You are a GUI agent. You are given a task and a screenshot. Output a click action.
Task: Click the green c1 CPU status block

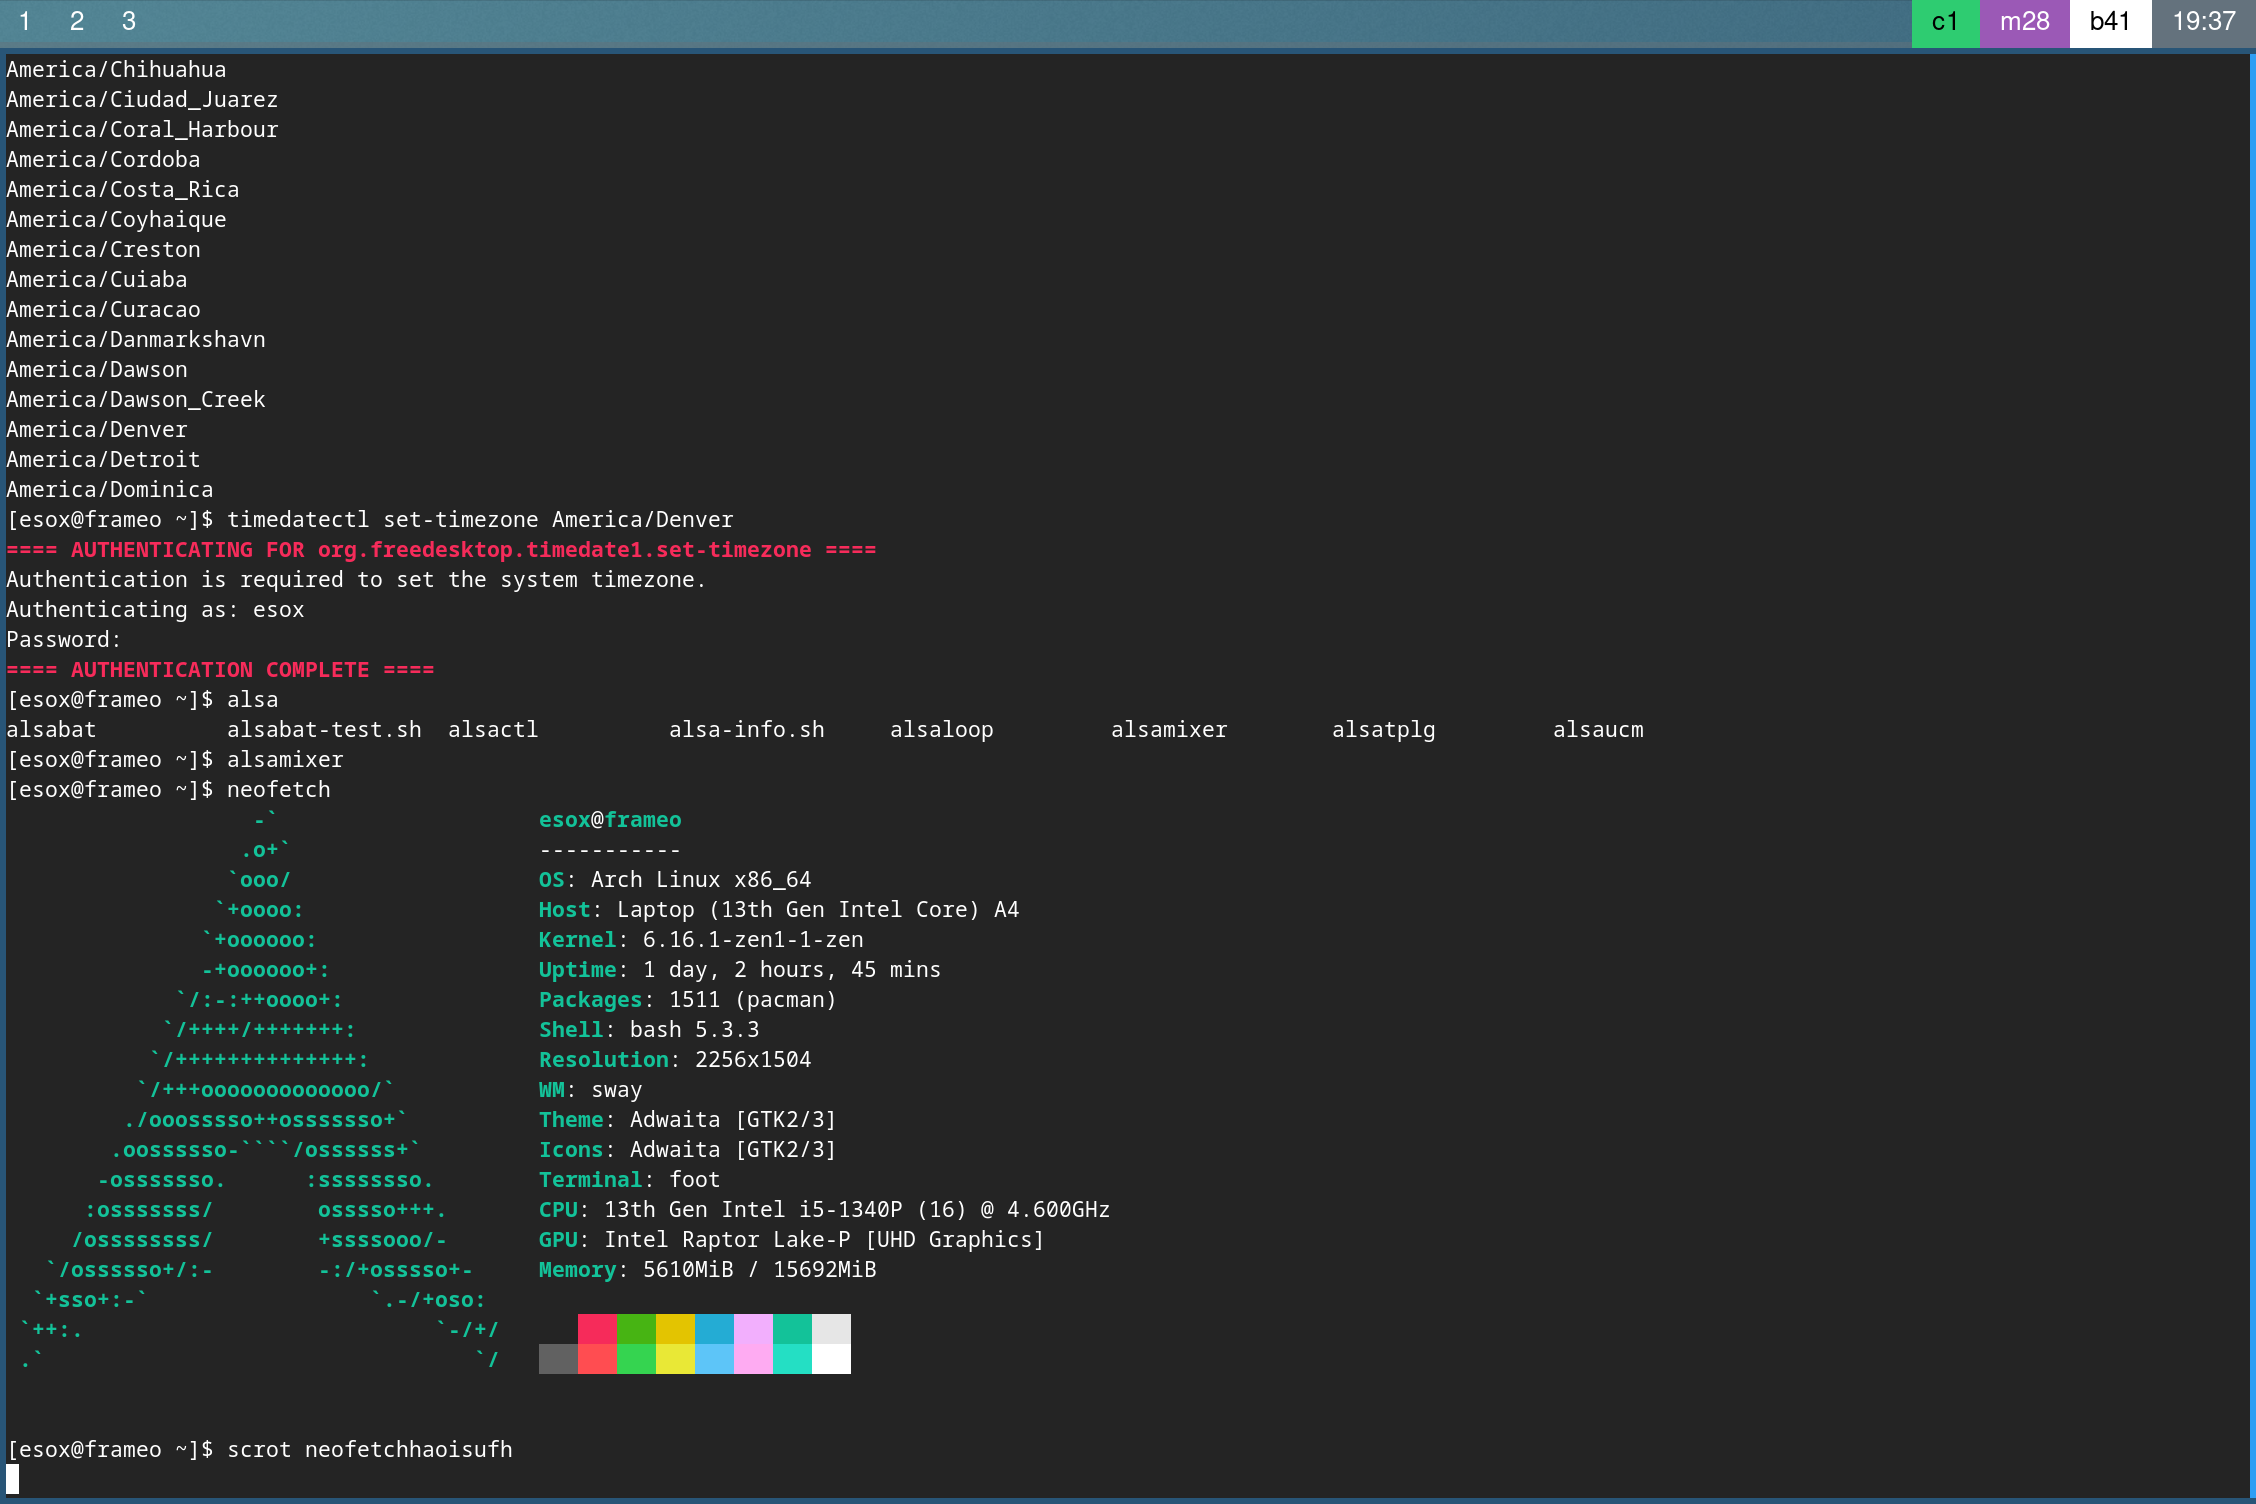point(1944,22)
